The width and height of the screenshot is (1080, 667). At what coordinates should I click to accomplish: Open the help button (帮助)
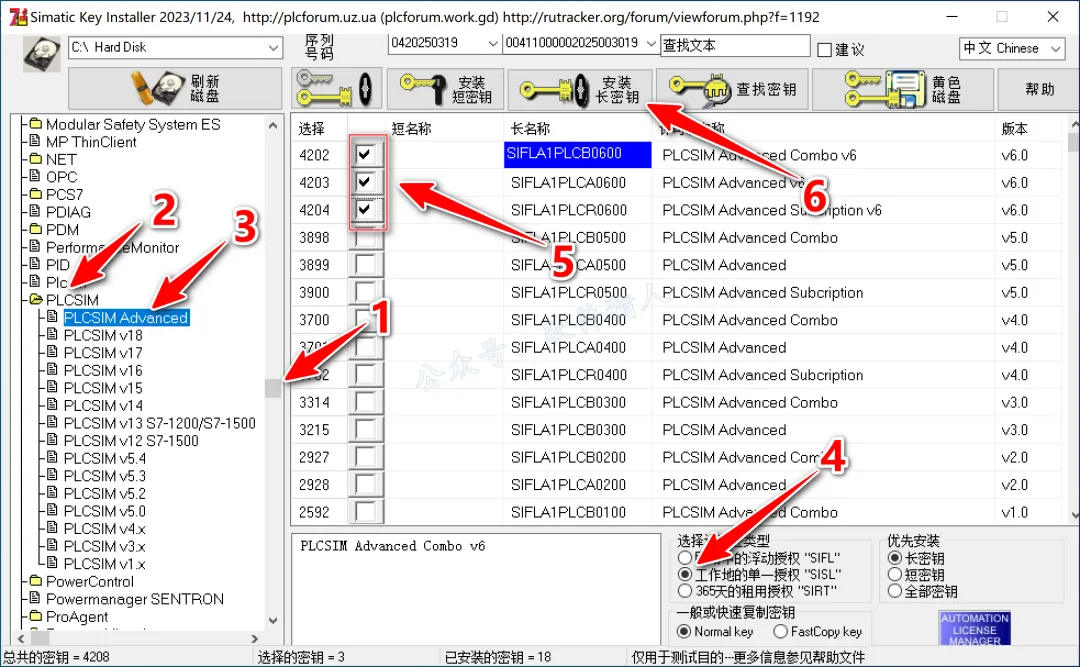tap(1039, 89)
